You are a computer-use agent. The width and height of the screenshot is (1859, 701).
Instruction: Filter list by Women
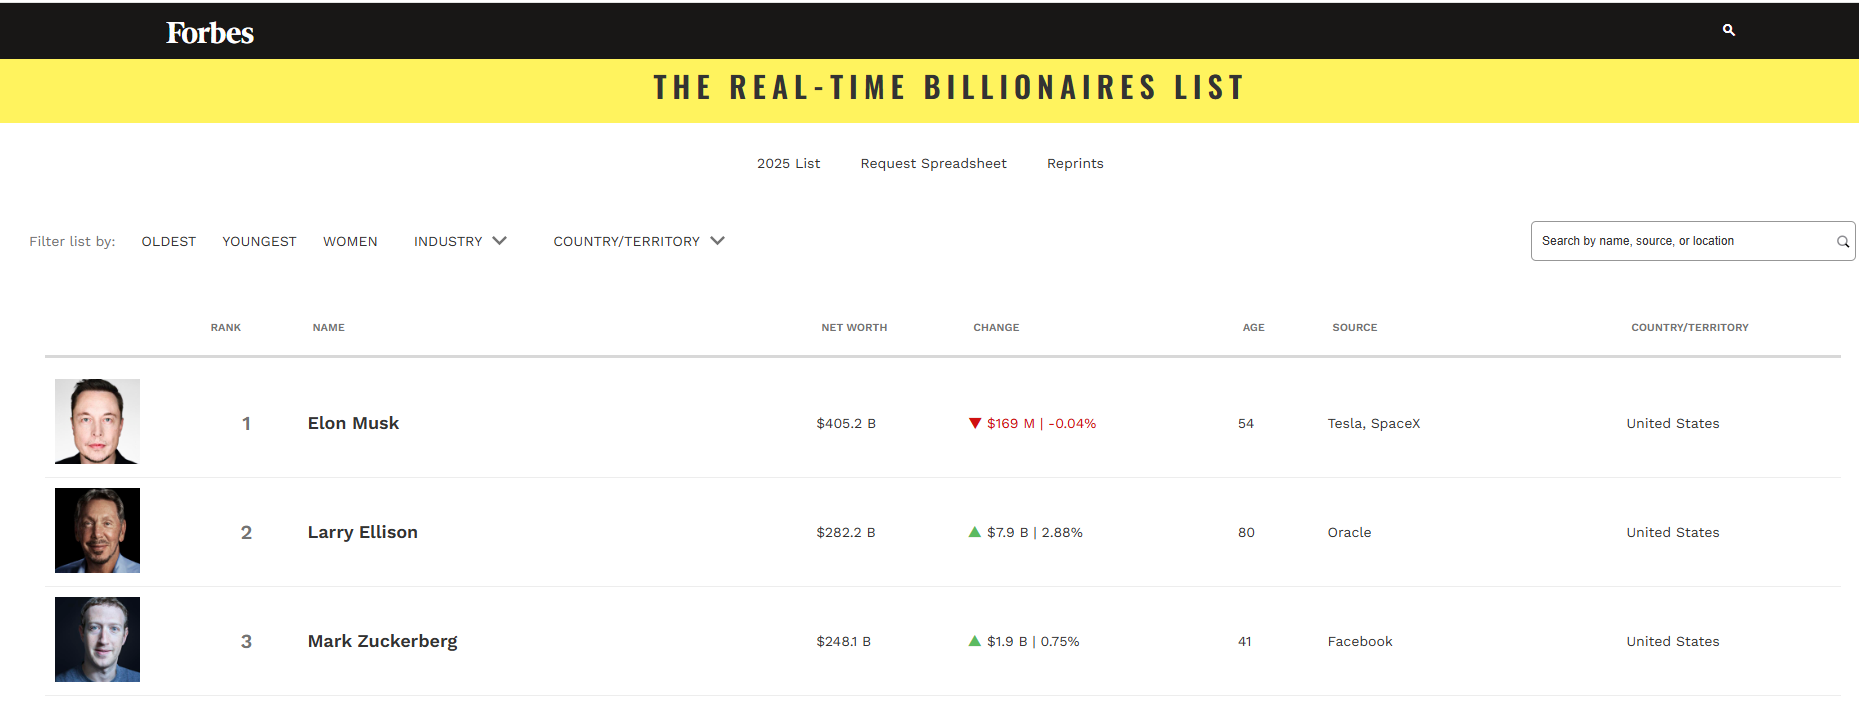point(350,241)
